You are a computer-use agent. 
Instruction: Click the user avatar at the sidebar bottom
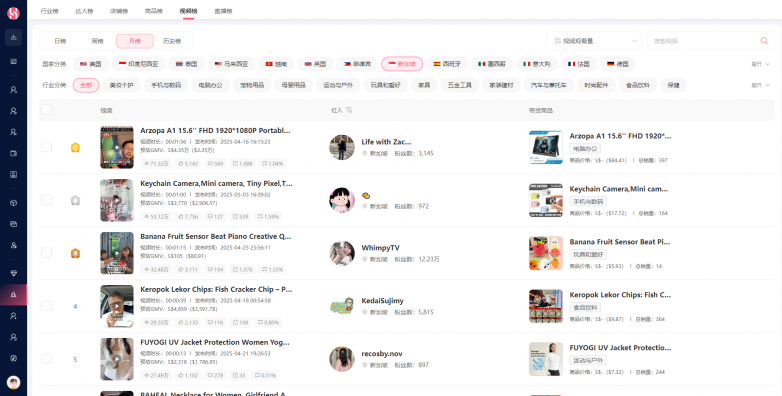tap(13, 383)
